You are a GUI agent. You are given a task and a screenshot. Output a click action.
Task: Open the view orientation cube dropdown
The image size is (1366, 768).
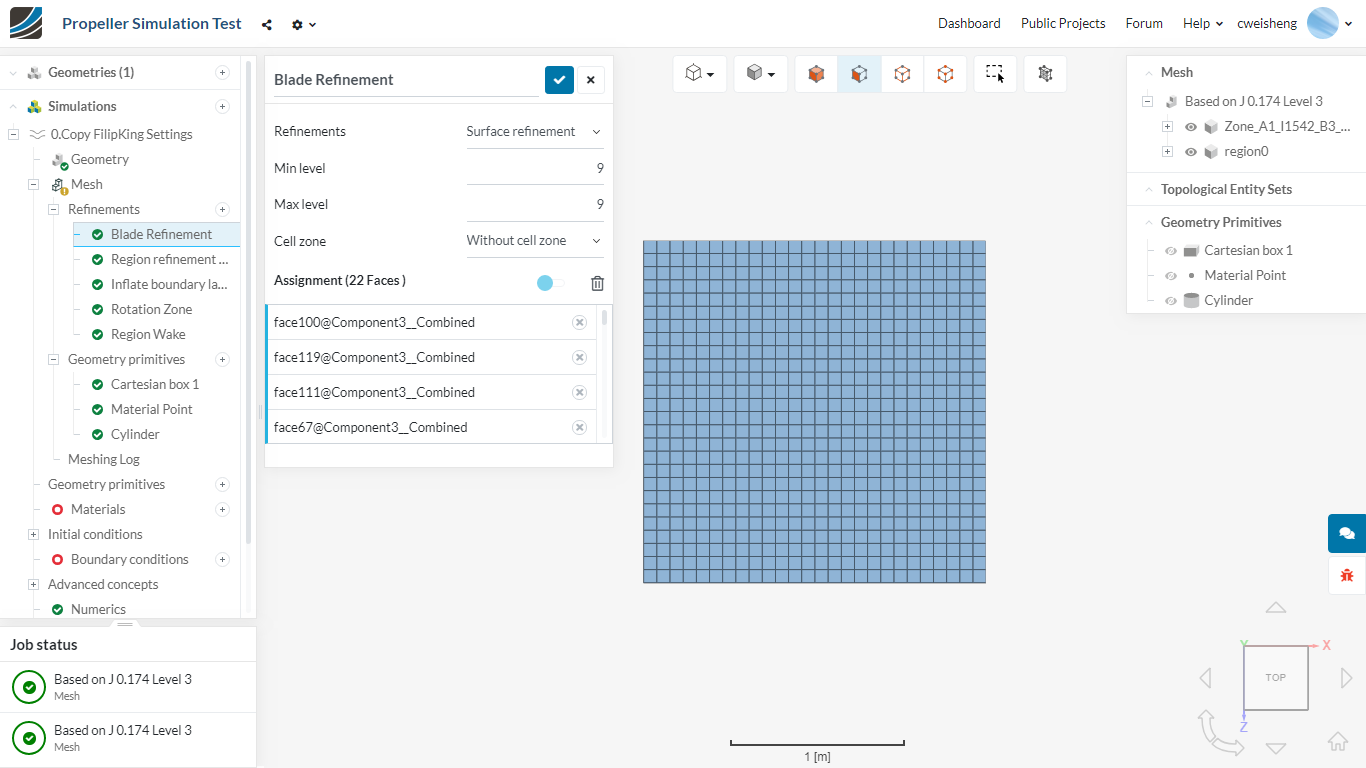pyautogui.click(x=700, y=74)
